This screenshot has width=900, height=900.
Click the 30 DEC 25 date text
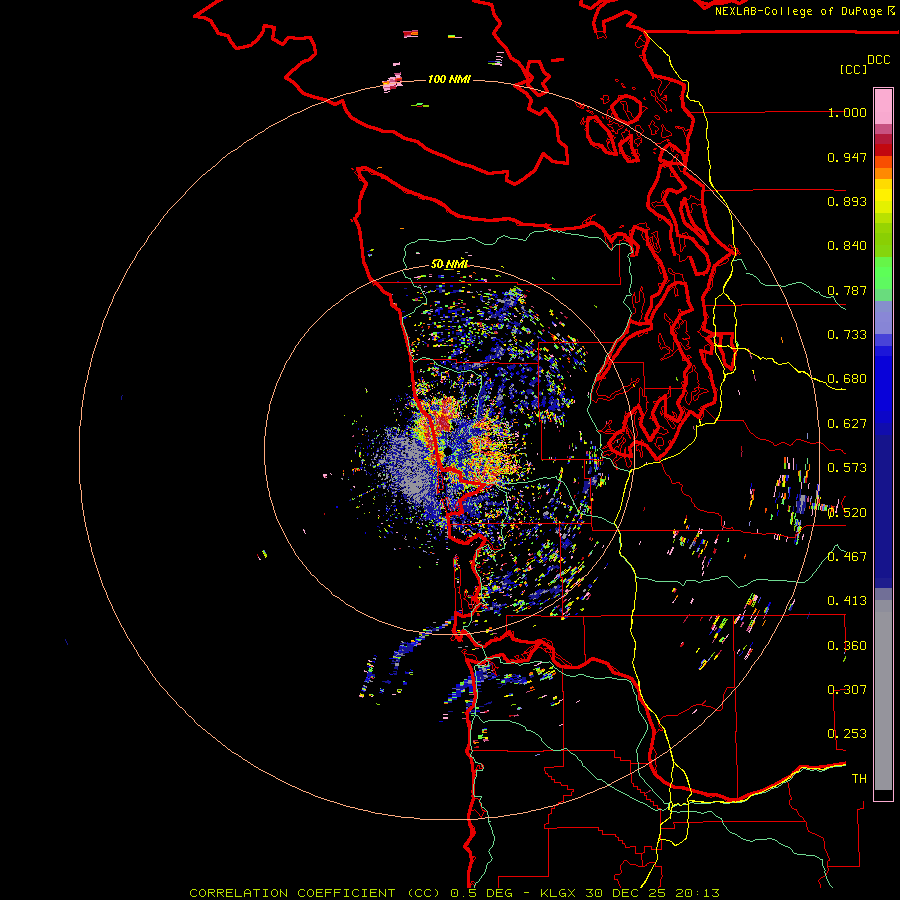(626, 893)
